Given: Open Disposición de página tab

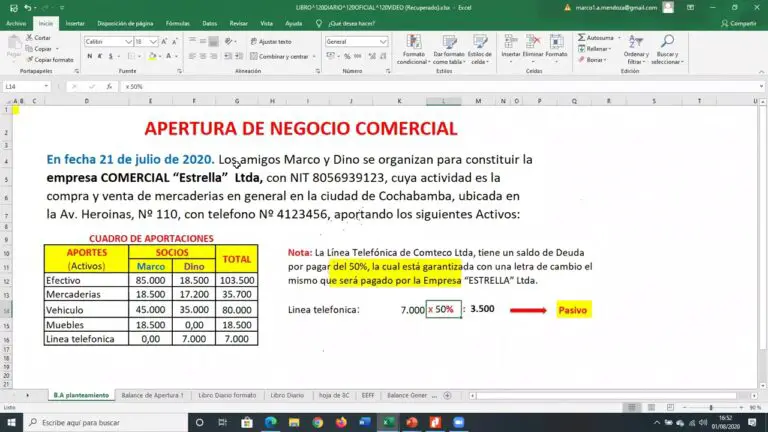Looking at the screenshot, I should point(125,24).
